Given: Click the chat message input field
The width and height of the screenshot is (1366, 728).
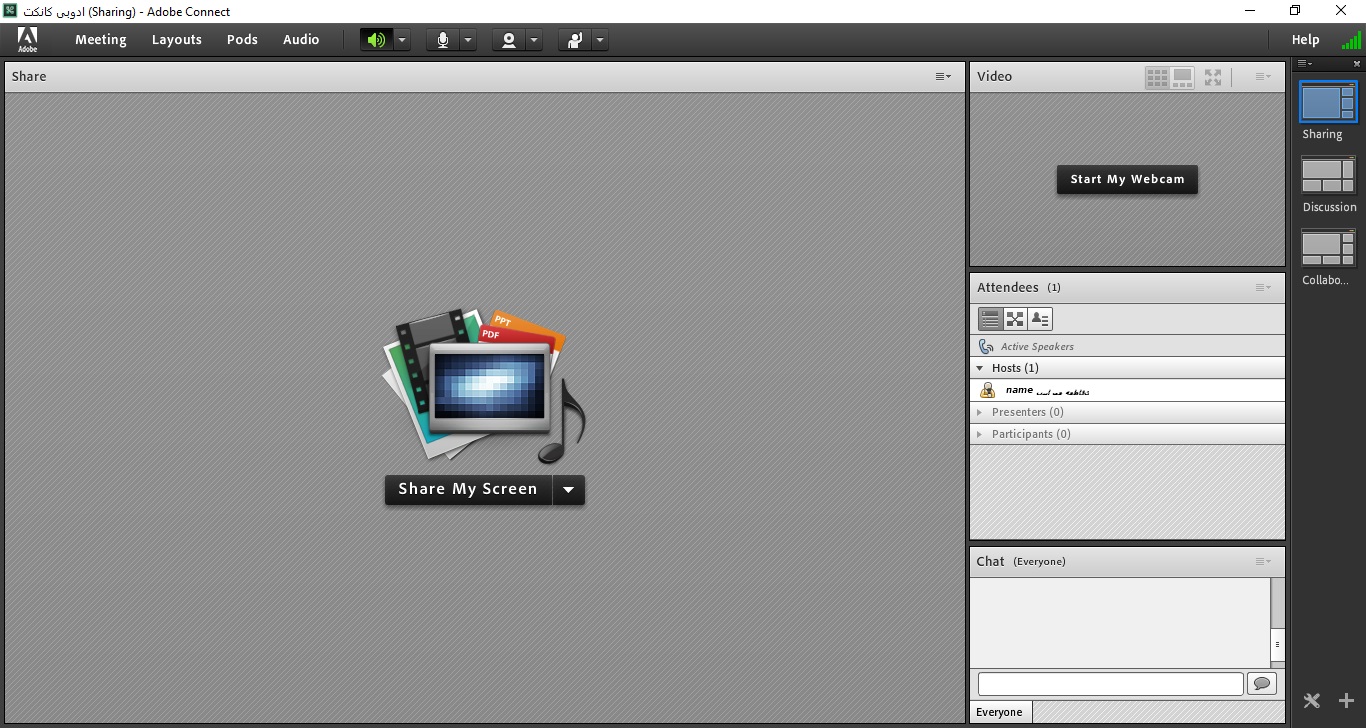Looking at the screenshot, I should tap(1110, 683).
